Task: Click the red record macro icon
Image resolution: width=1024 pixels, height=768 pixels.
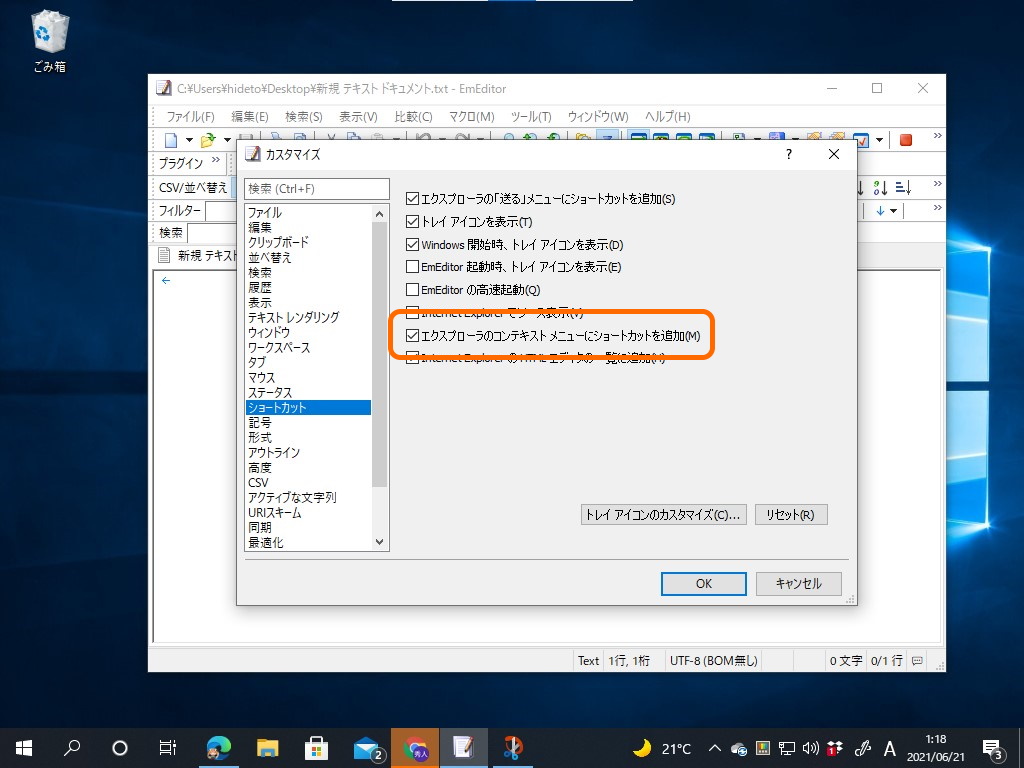Action: pyautogui.click(x=906, y=140)
